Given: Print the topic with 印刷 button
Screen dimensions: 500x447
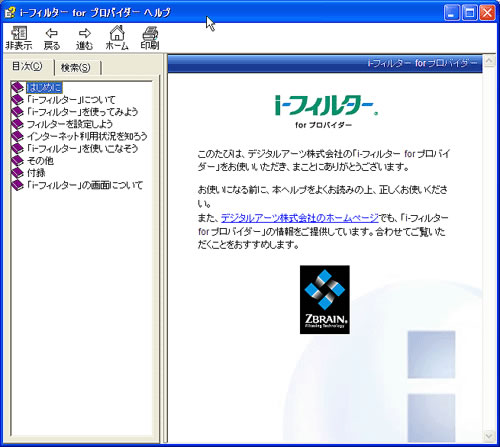Looking at the screenshot, I should point(150,38).
